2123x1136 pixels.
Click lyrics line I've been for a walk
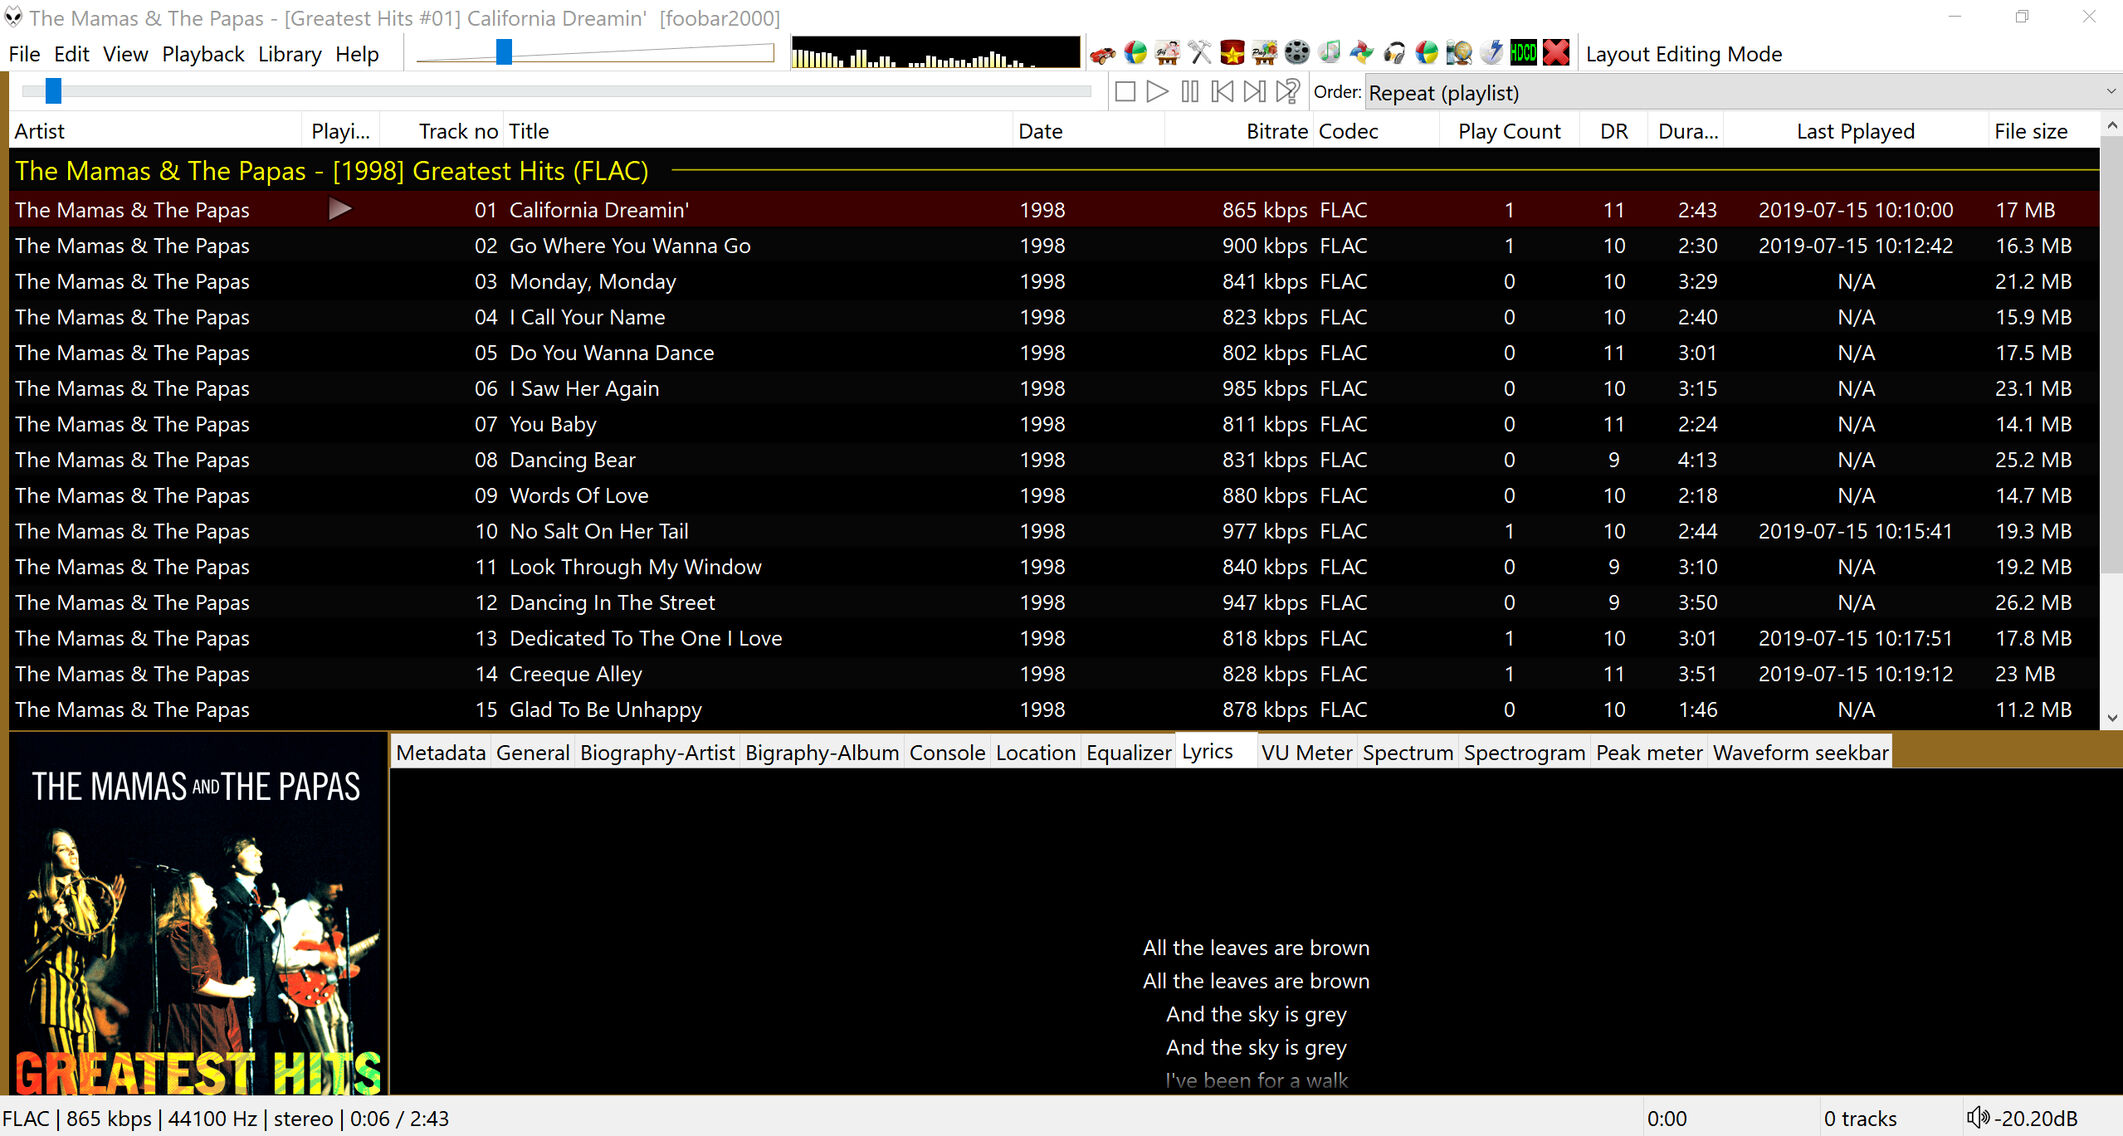(x=1256, y=1080)
